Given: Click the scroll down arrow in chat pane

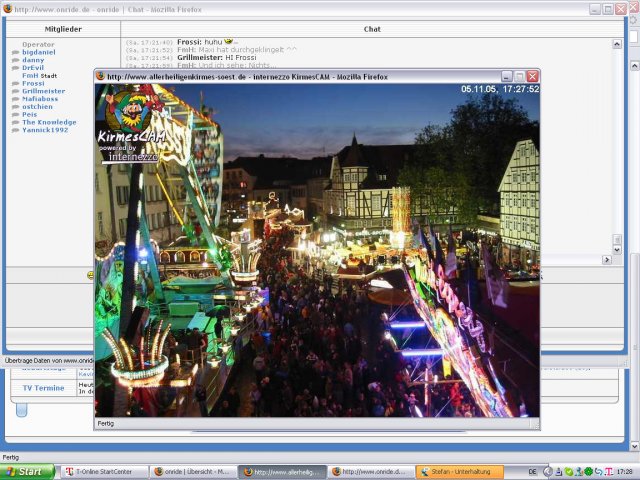Looking at the screenshot, I should [x=617, y=249].
